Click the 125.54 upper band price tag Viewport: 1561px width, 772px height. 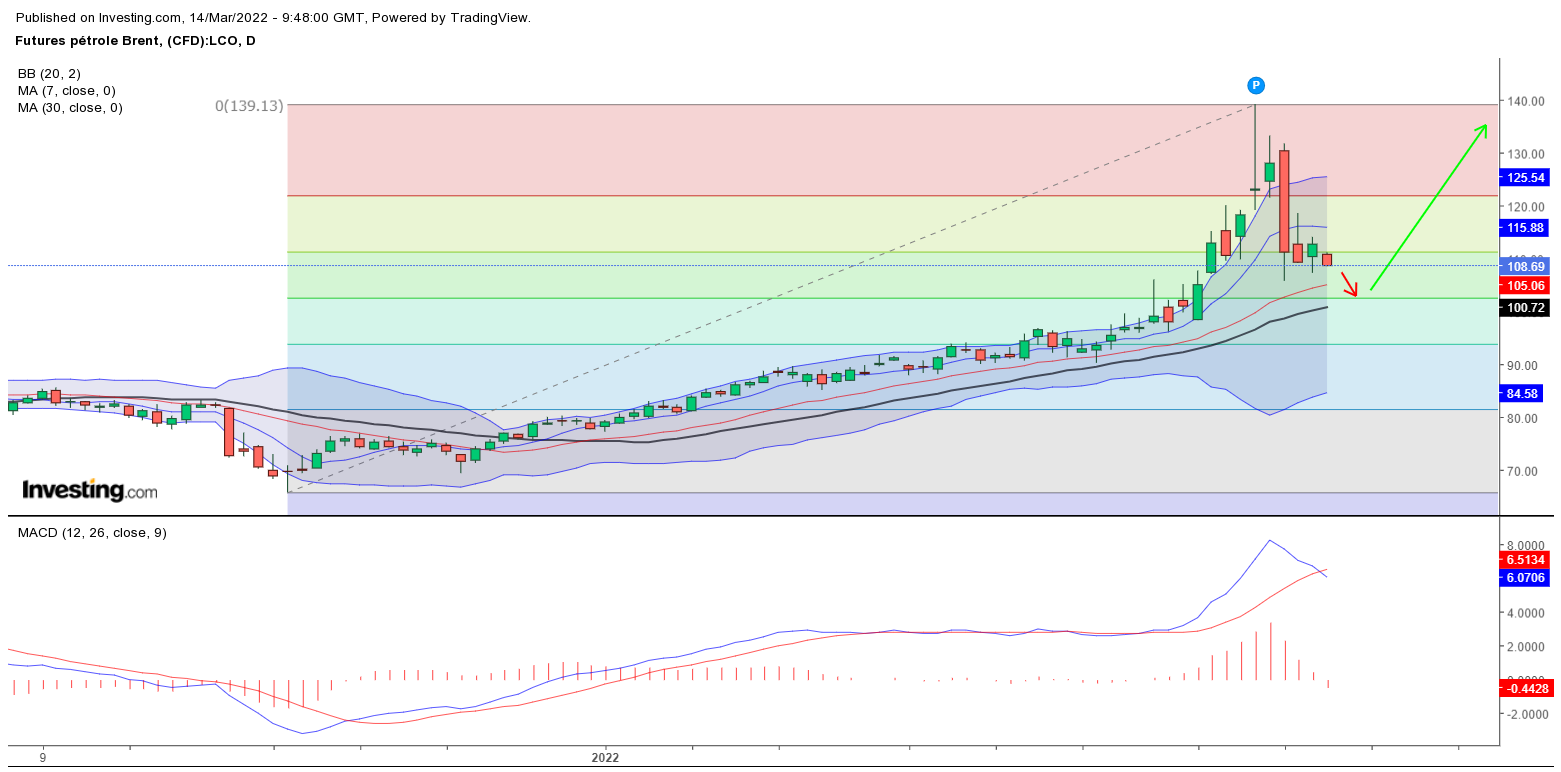click(1526, 177)
